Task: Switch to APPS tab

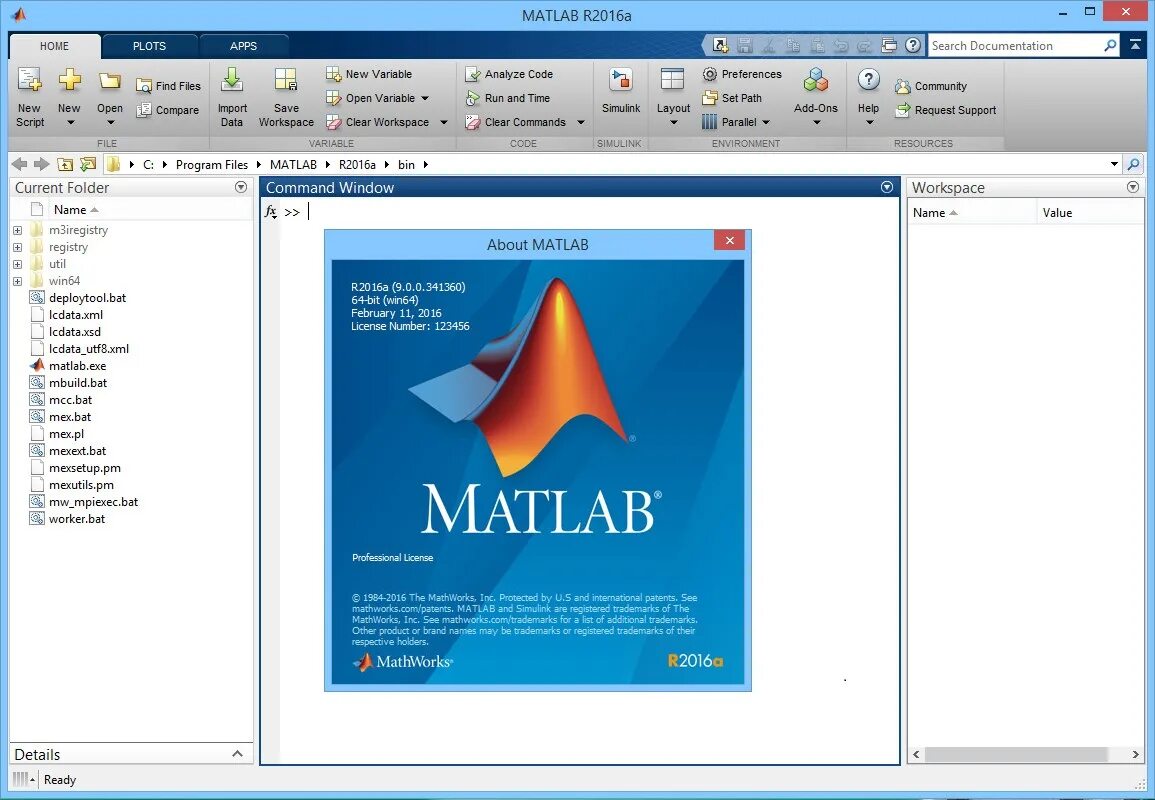Action: [x=243, y=46]
